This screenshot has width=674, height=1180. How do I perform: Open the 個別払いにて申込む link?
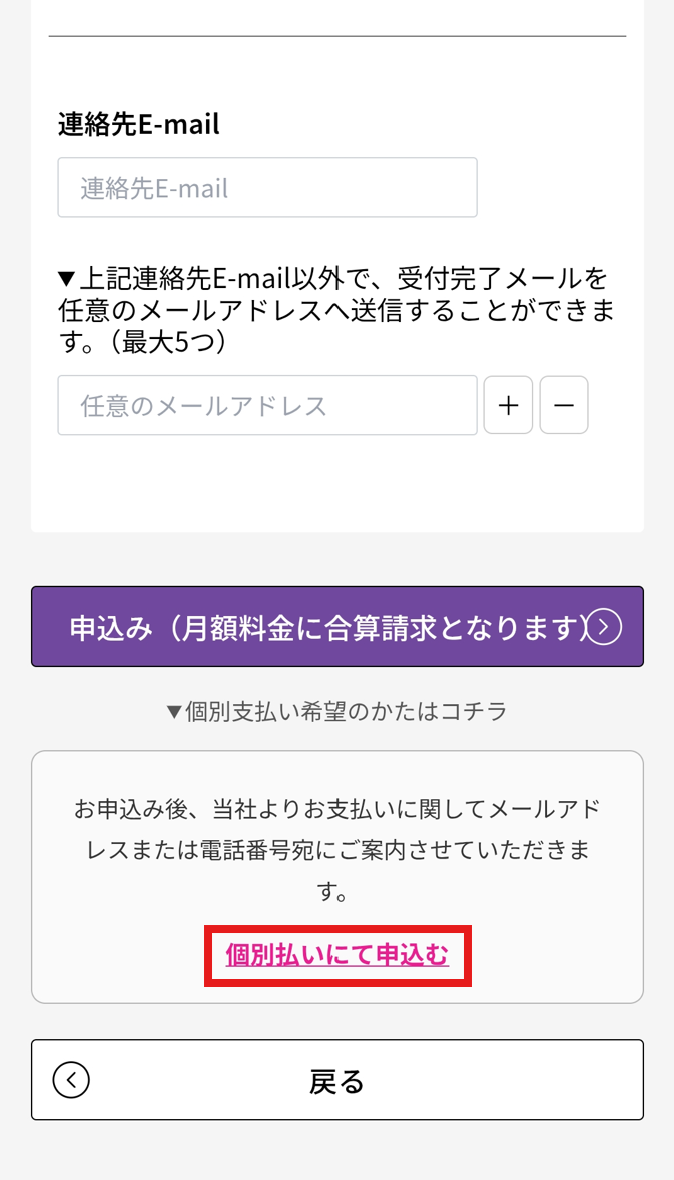pyautogui.click(x=337, y=955)
